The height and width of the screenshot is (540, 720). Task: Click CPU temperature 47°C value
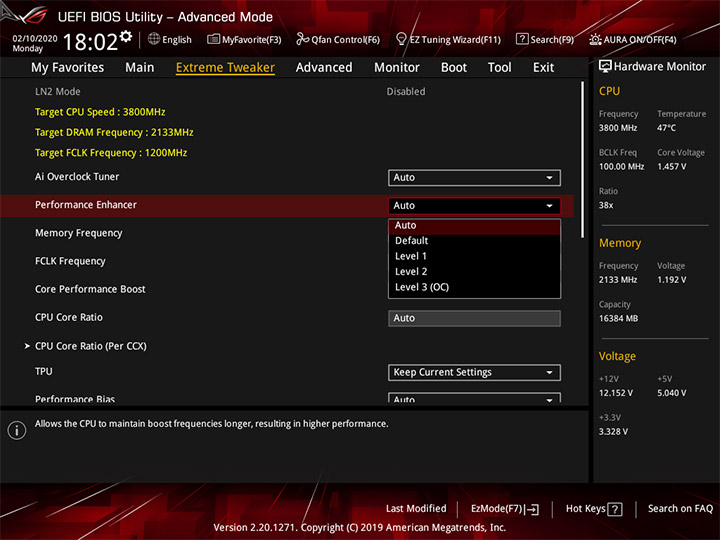(666, 128)
